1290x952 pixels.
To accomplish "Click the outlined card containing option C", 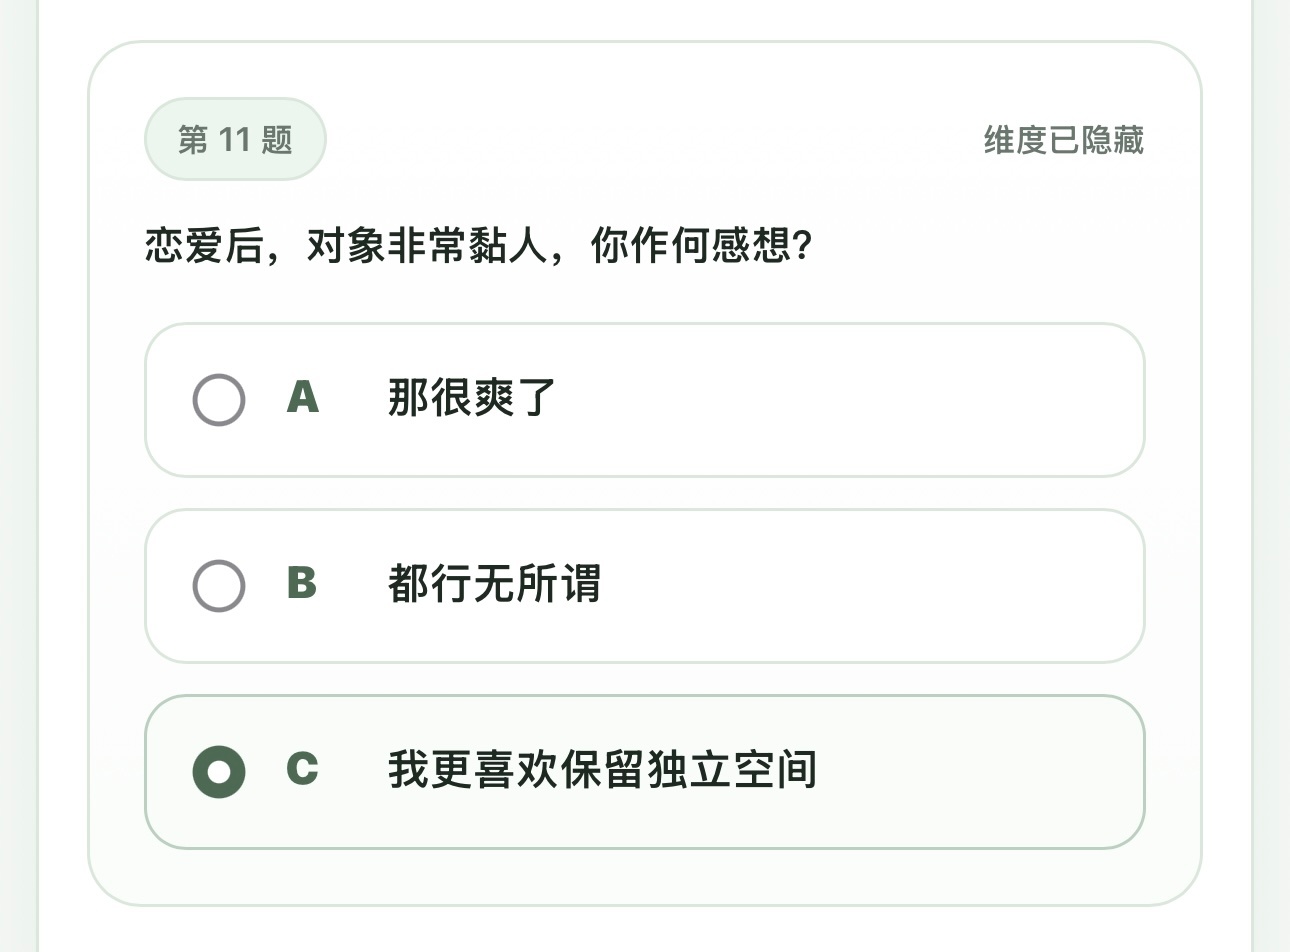I will click(x=645, y=771).
